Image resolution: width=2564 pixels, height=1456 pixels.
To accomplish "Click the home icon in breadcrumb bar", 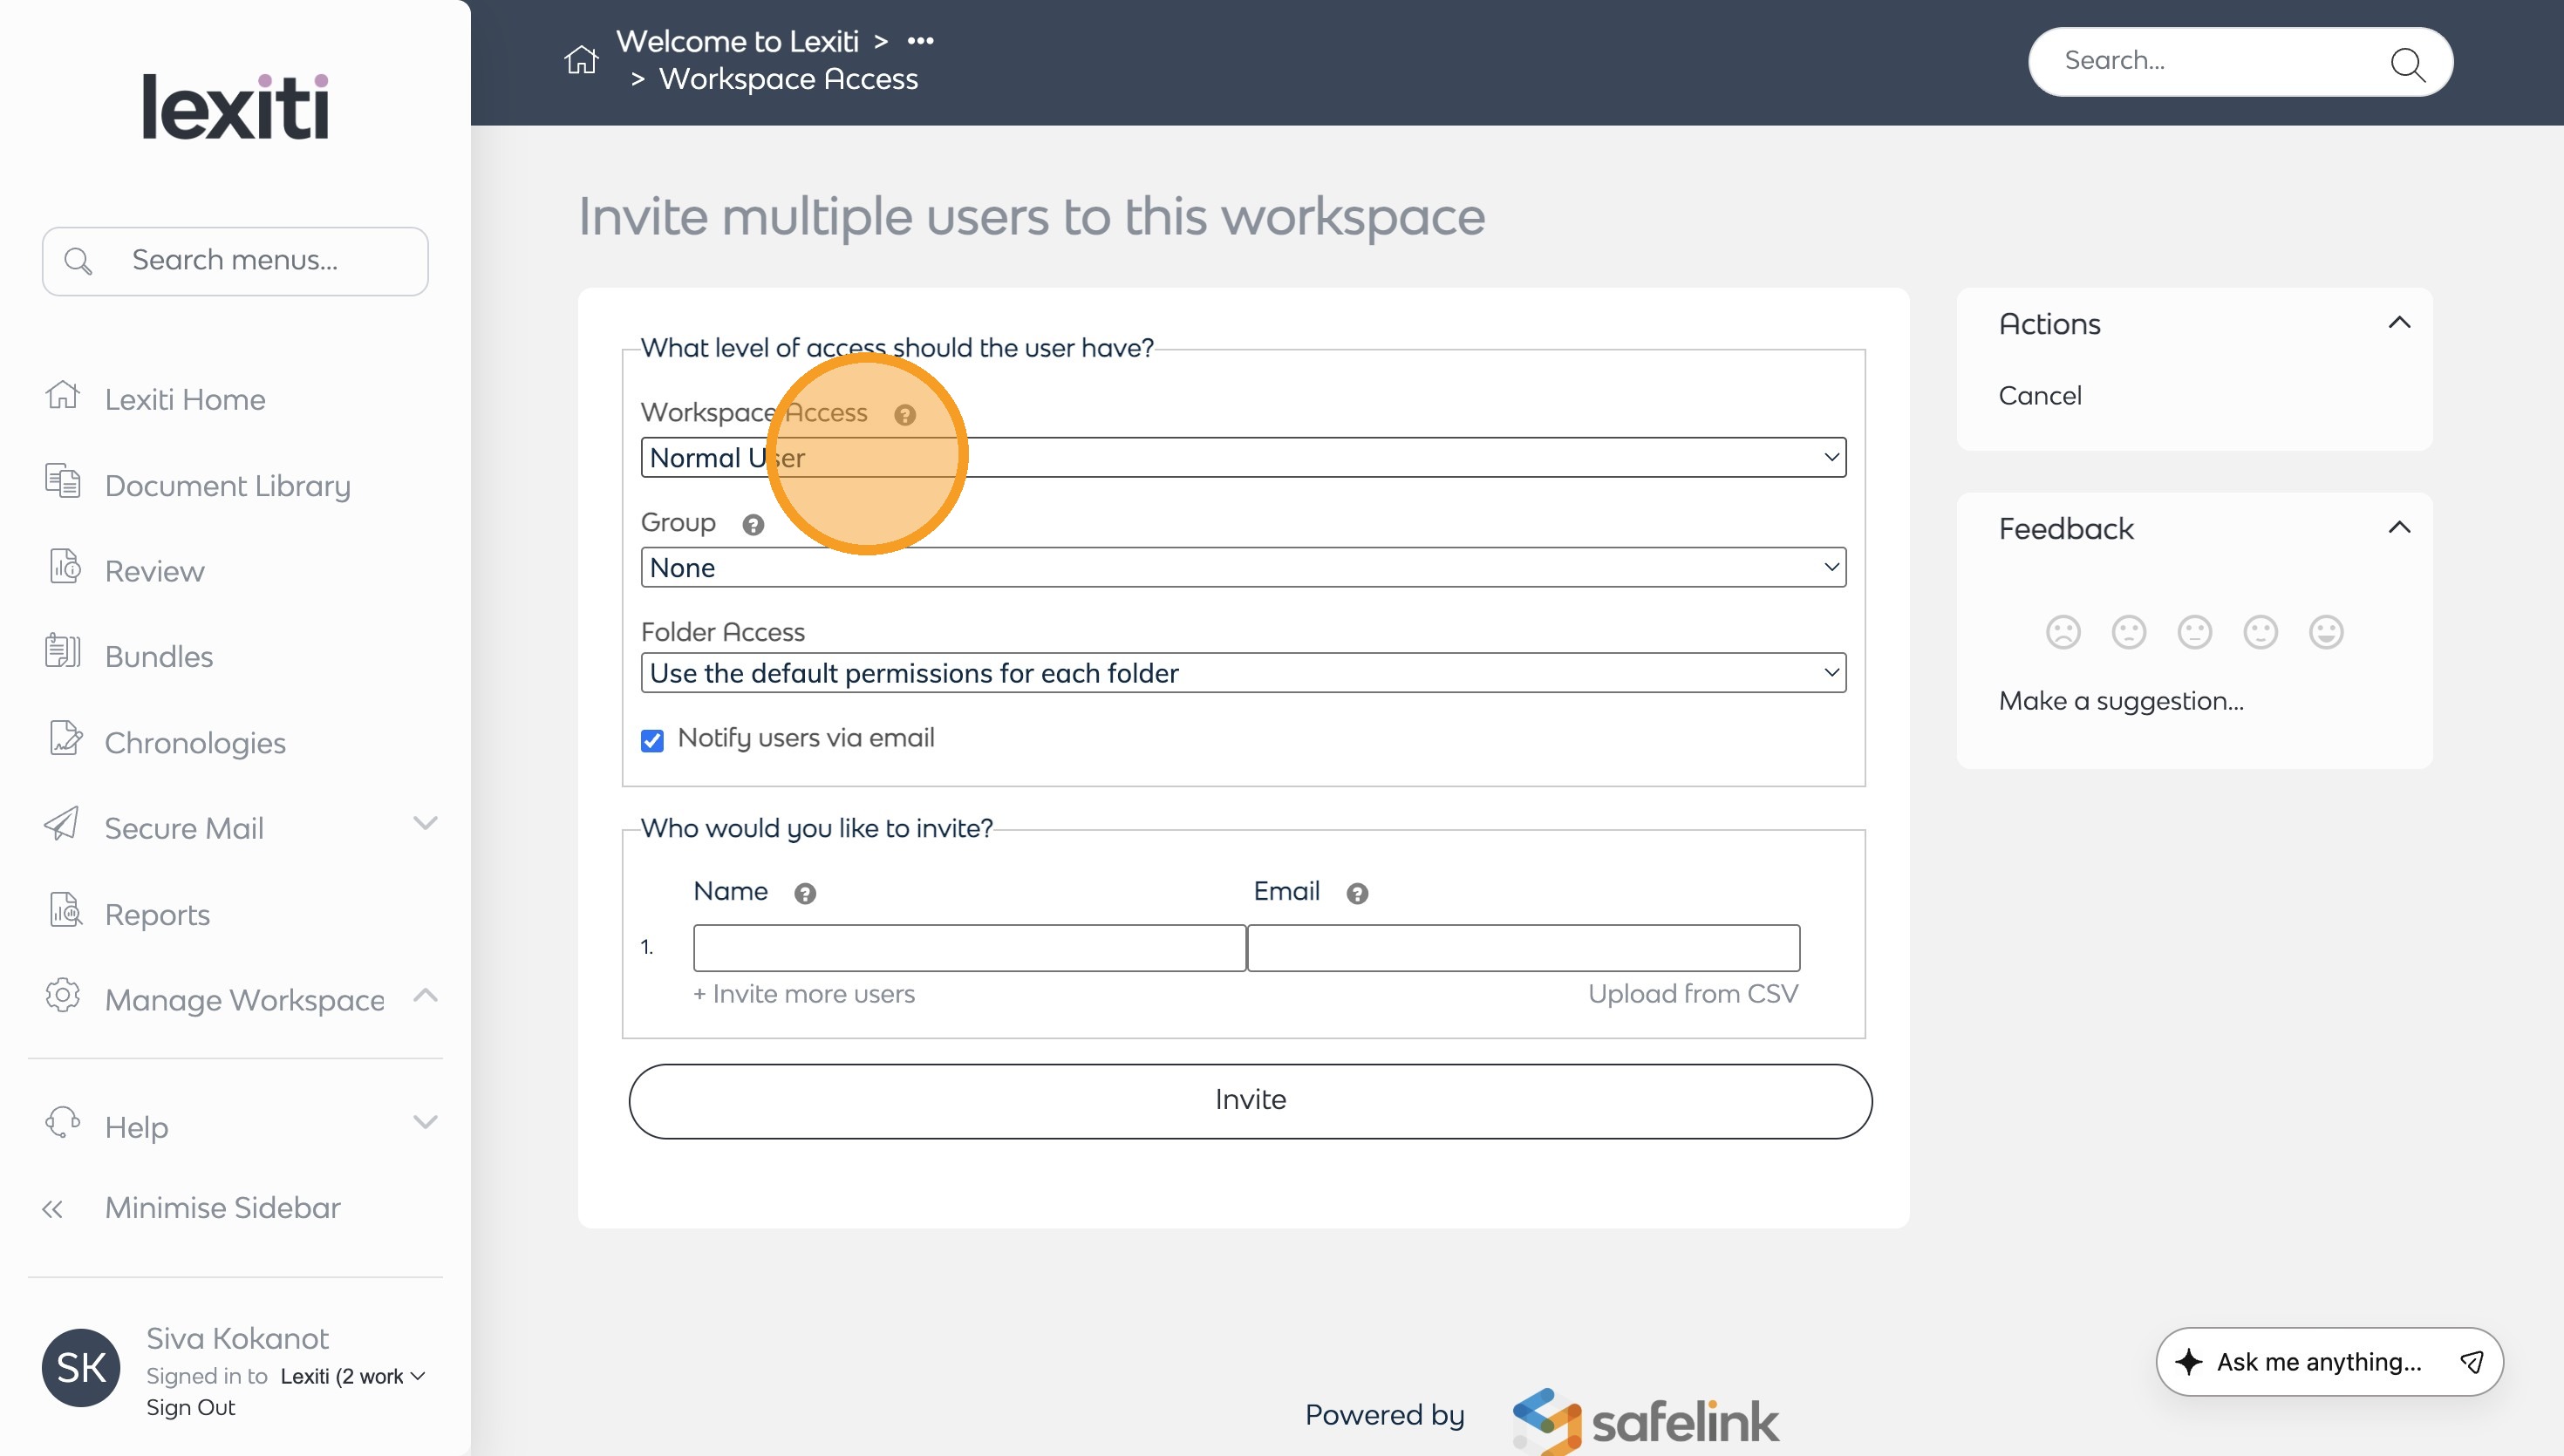I will coord(581,60).
